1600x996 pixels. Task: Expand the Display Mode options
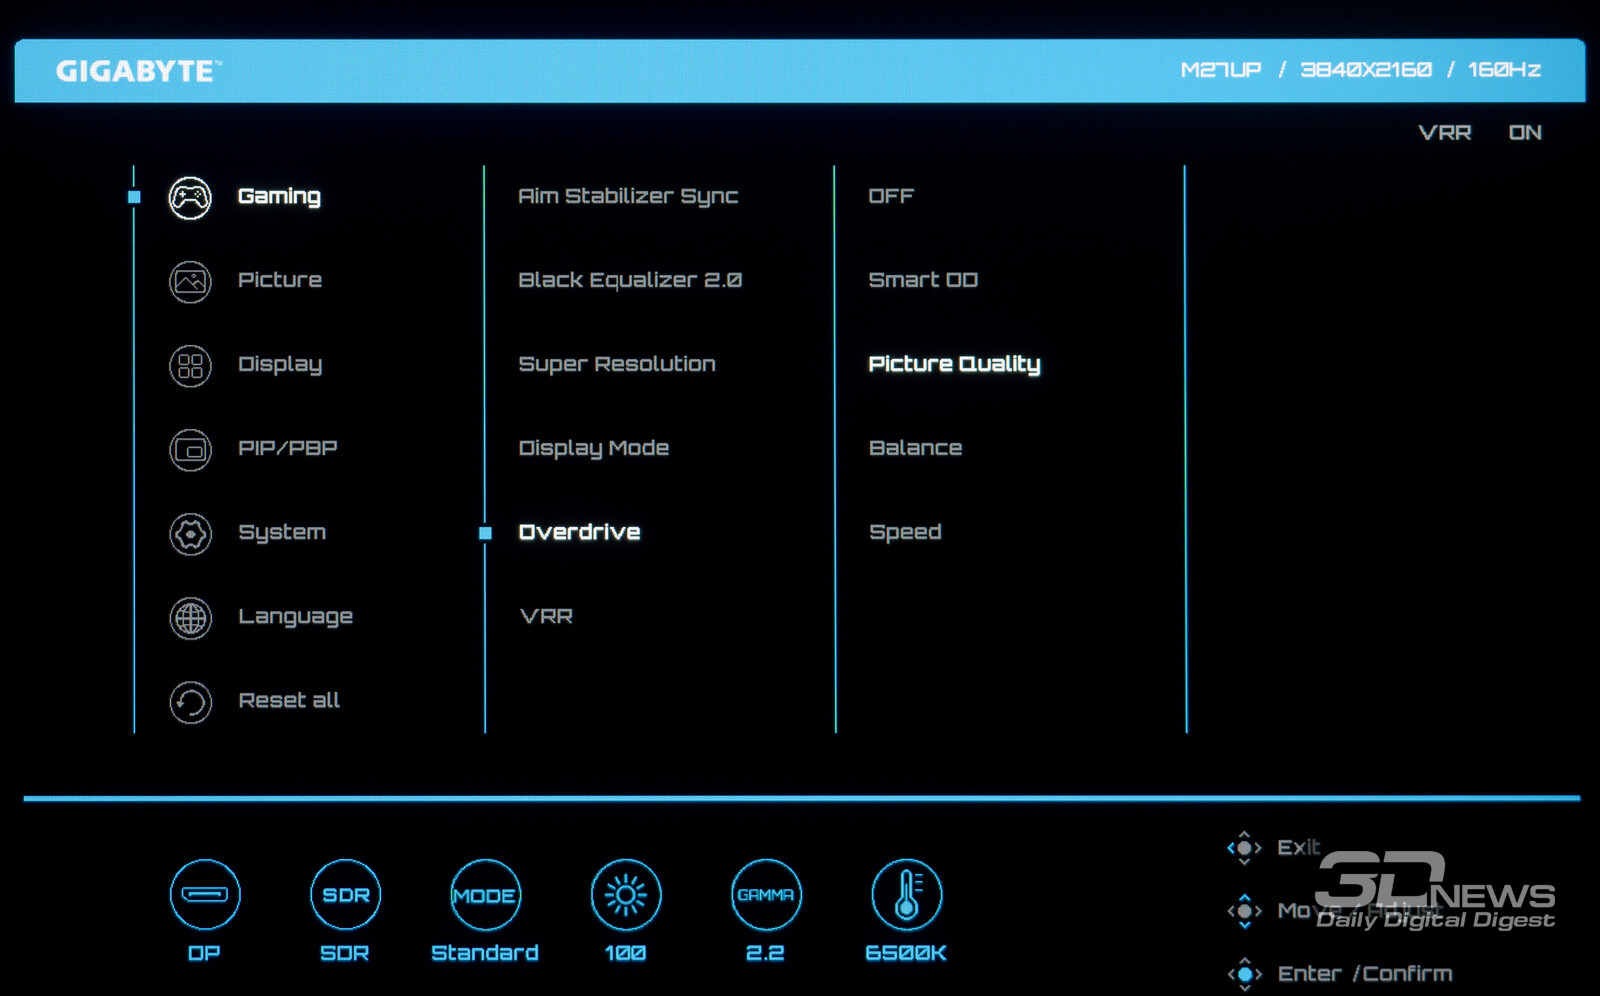point(594,448)
